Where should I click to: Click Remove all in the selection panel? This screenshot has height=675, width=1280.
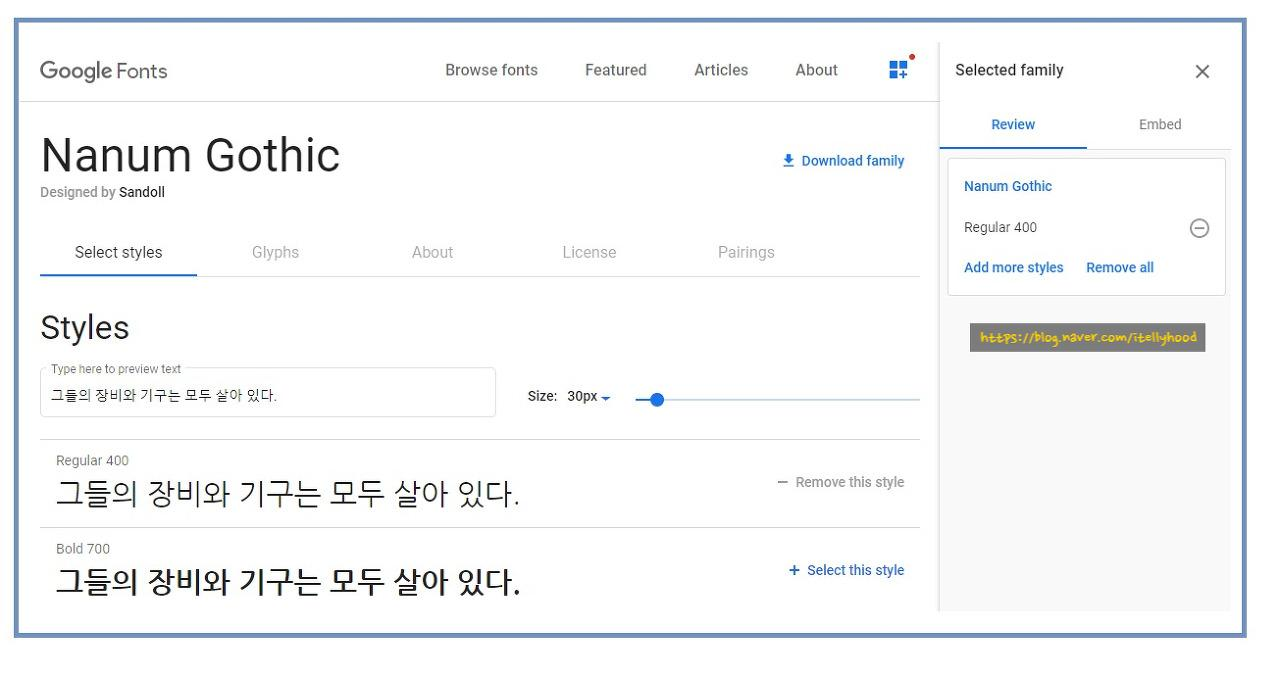1120,267
